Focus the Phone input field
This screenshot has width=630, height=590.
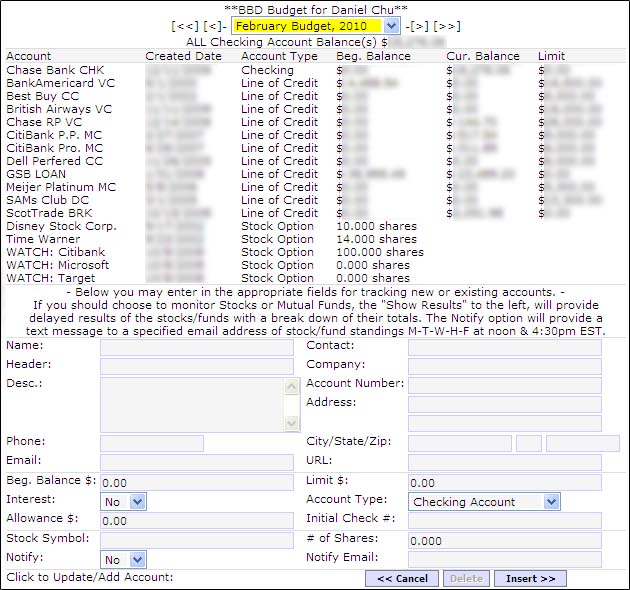point(152,443)
